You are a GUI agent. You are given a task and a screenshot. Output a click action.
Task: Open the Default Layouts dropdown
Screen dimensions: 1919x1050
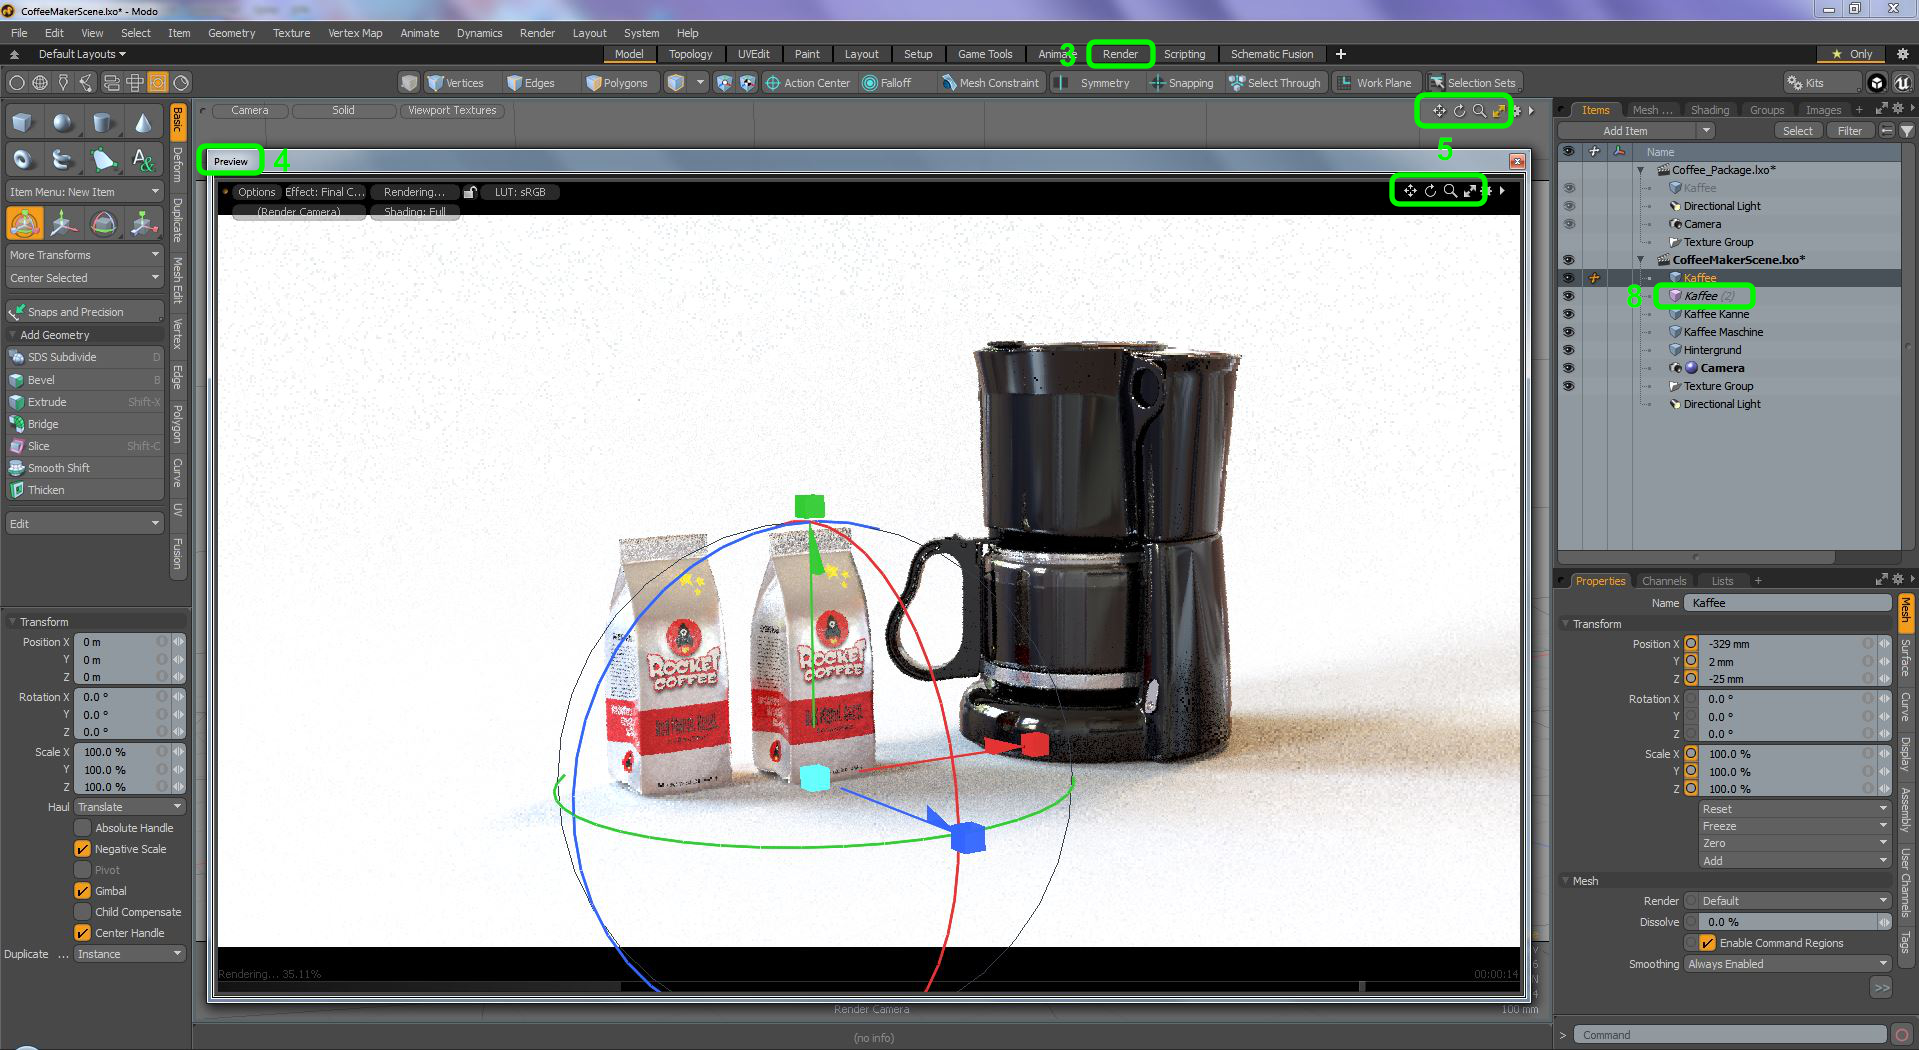[82, 54]
